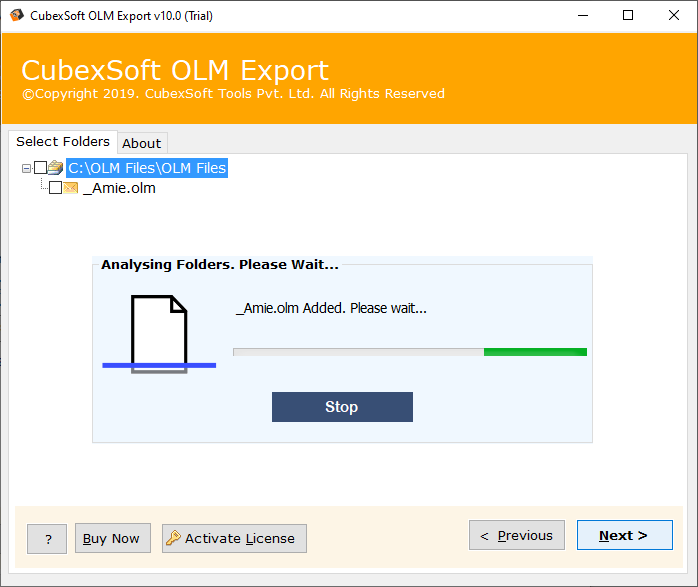
Task: Switch to the Select Folders tab
Action: pyautogui.click(x=62, y=142)
